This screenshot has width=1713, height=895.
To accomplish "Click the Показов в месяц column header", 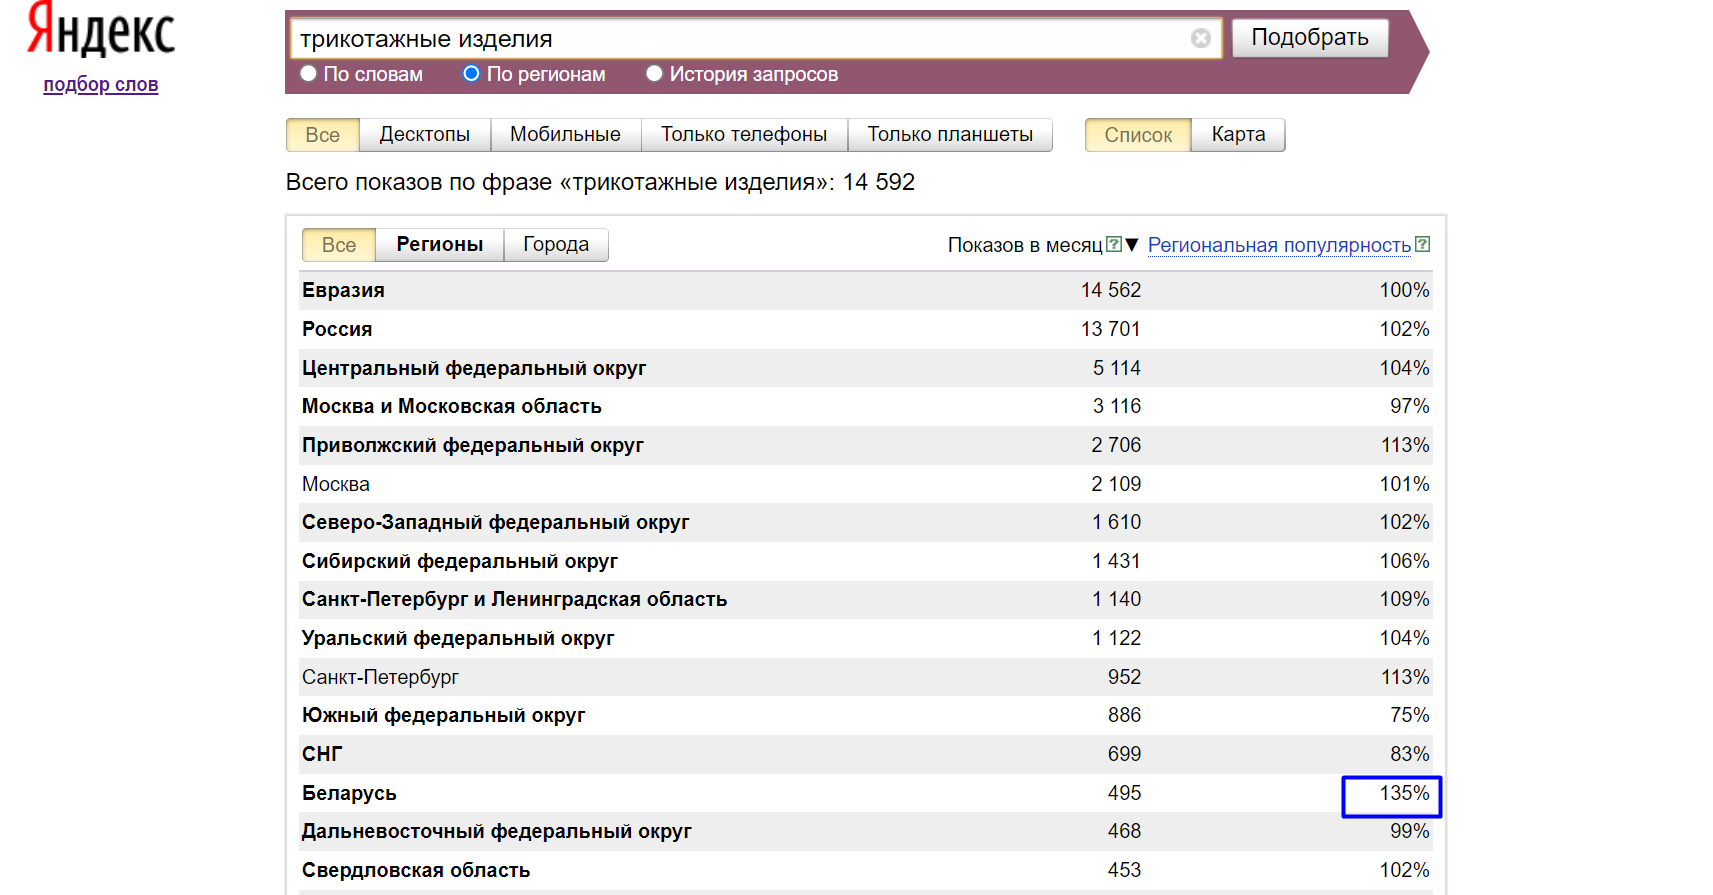I will click(1025, 245).
